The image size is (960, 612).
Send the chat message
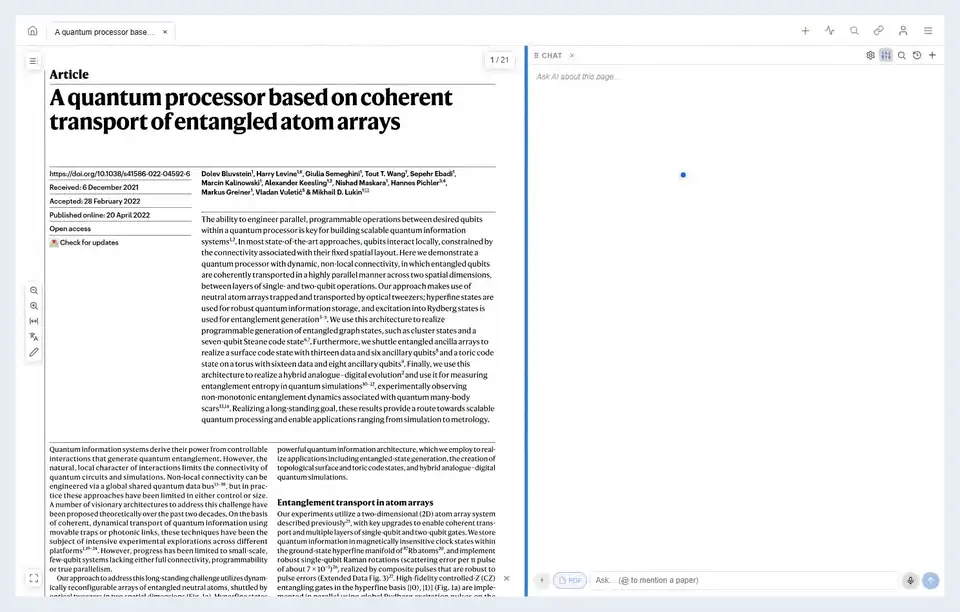tap(931, 580)
